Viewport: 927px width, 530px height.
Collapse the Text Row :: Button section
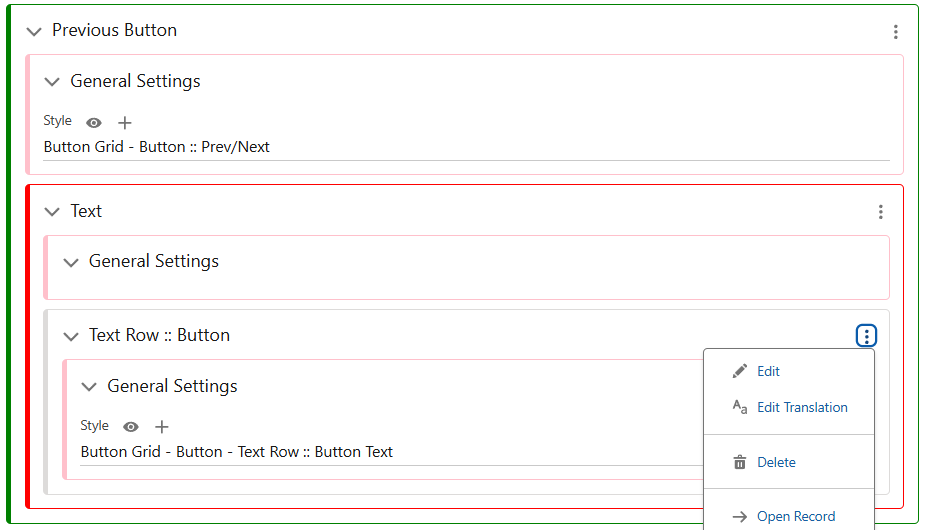click(71, 337)
